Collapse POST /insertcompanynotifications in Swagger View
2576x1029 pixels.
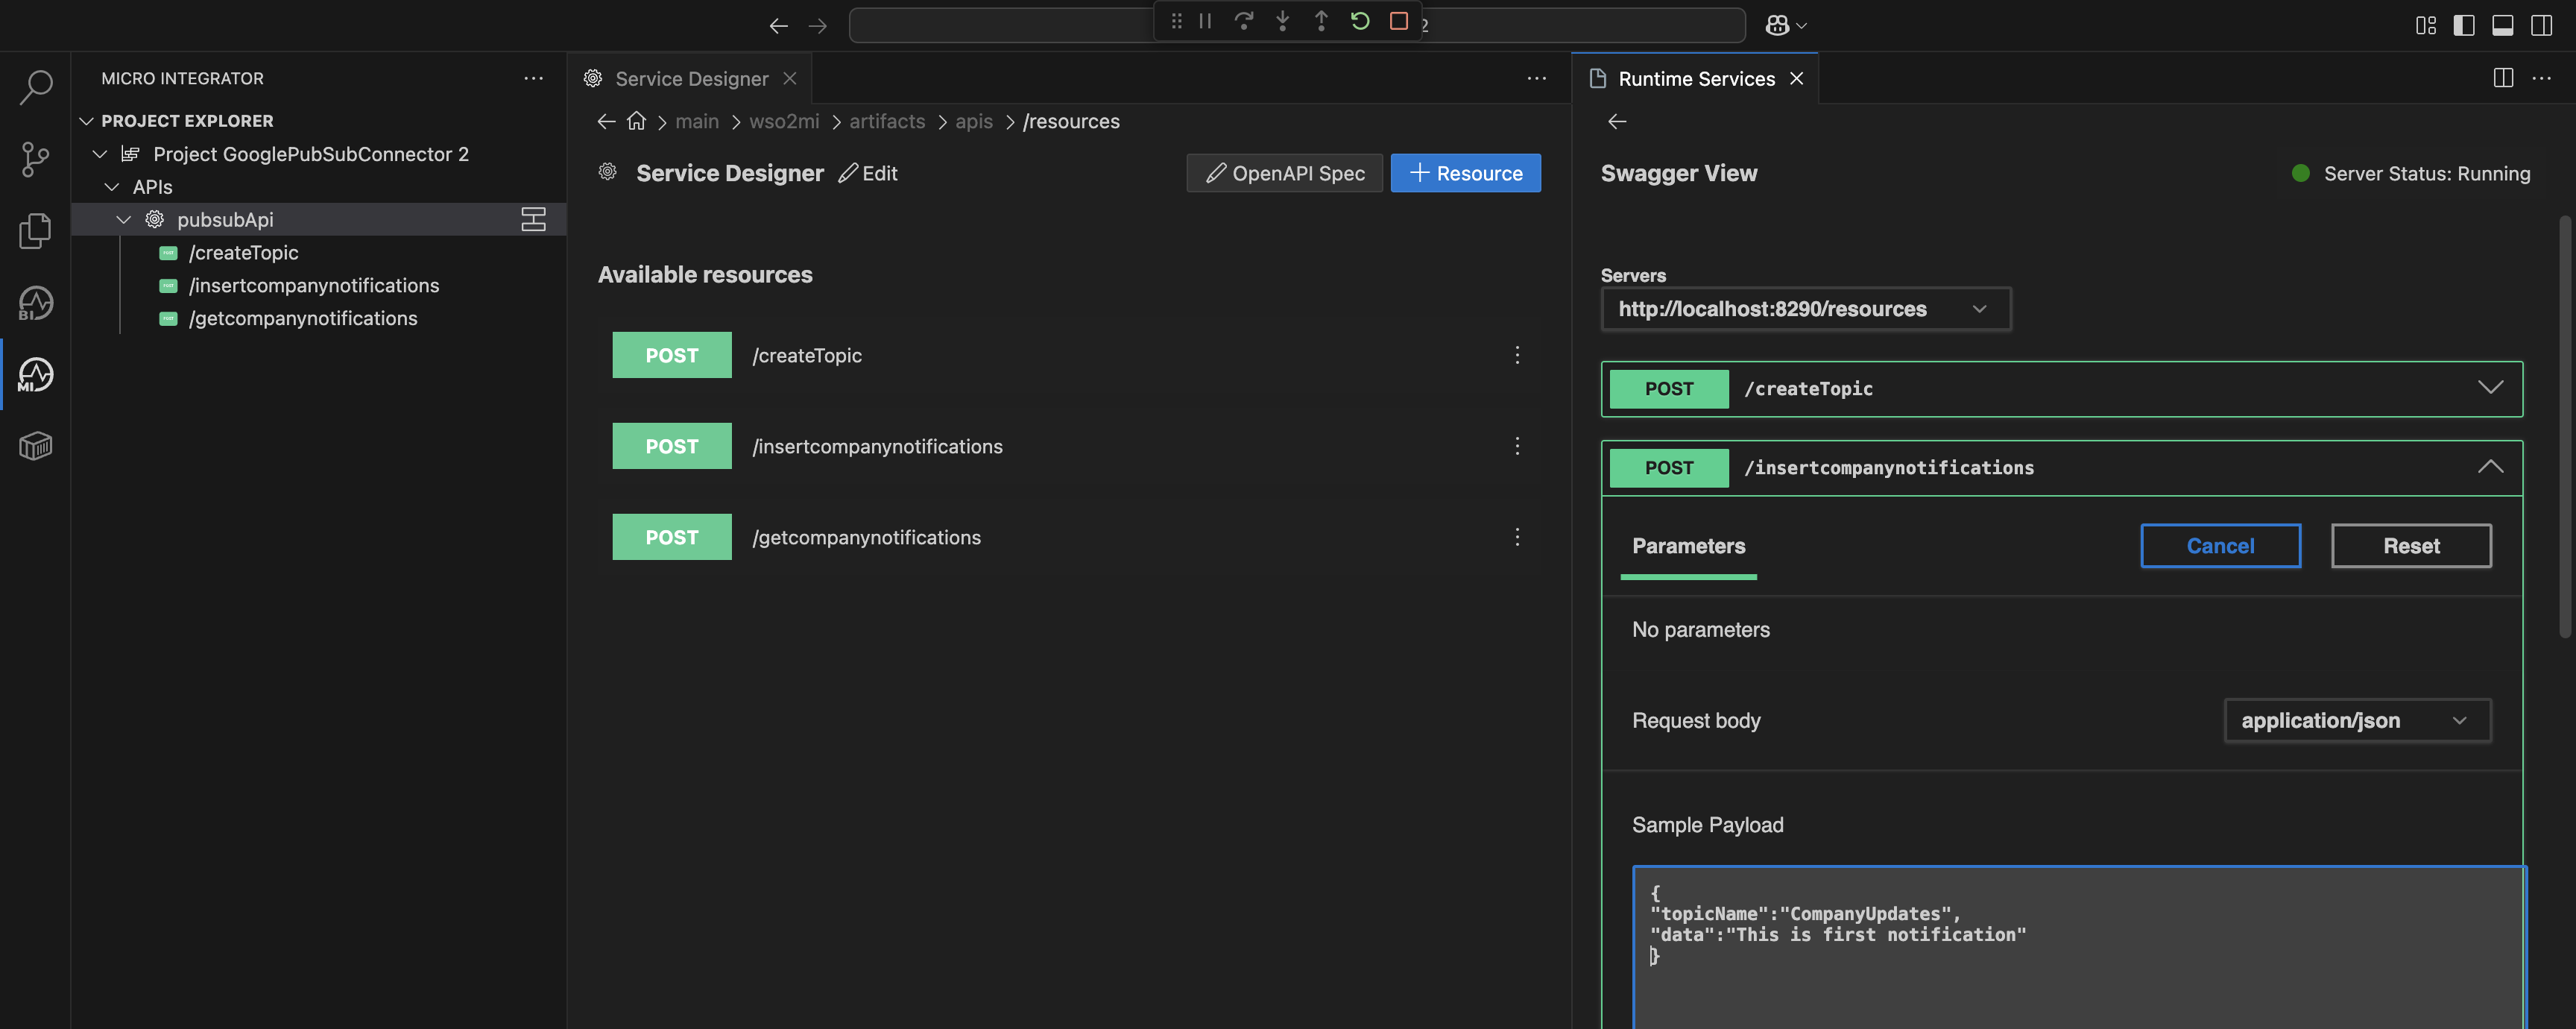coord(2490,467)
